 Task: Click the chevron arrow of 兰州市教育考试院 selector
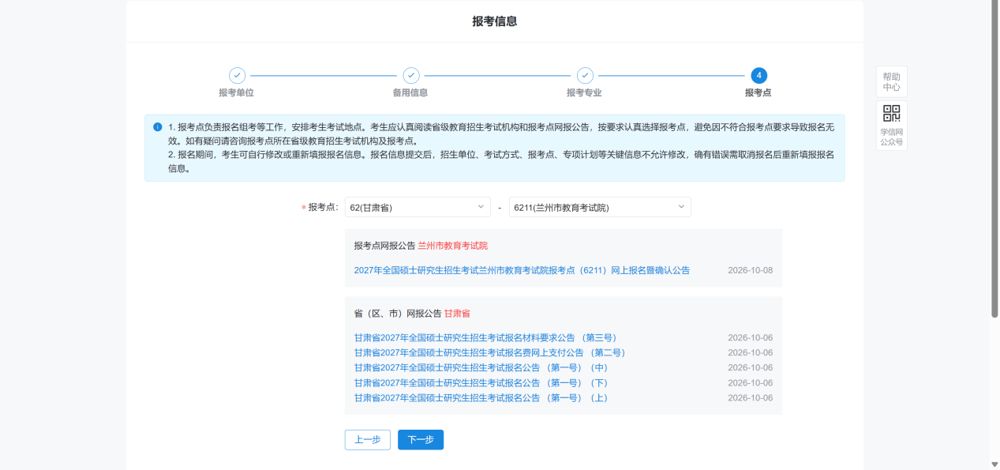pos(680,207)
